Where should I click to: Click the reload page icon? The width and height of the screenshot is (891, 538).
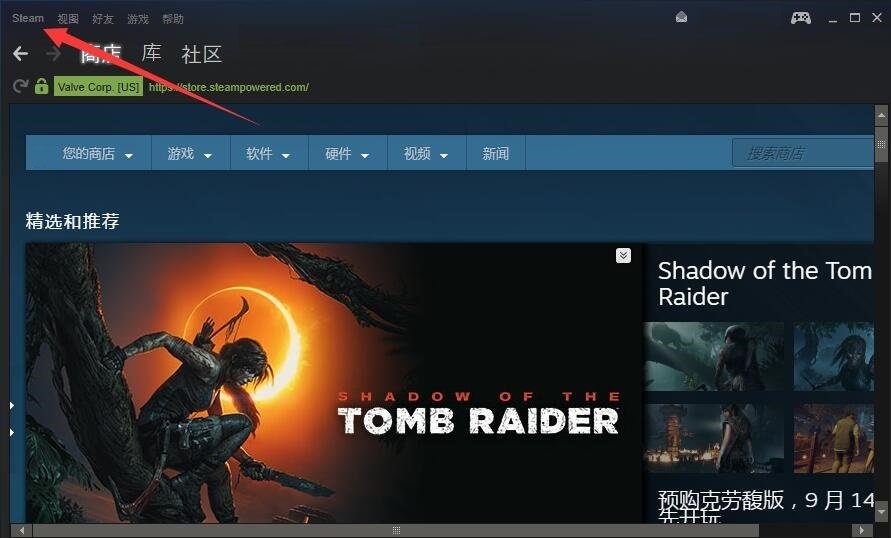[20, 86]
